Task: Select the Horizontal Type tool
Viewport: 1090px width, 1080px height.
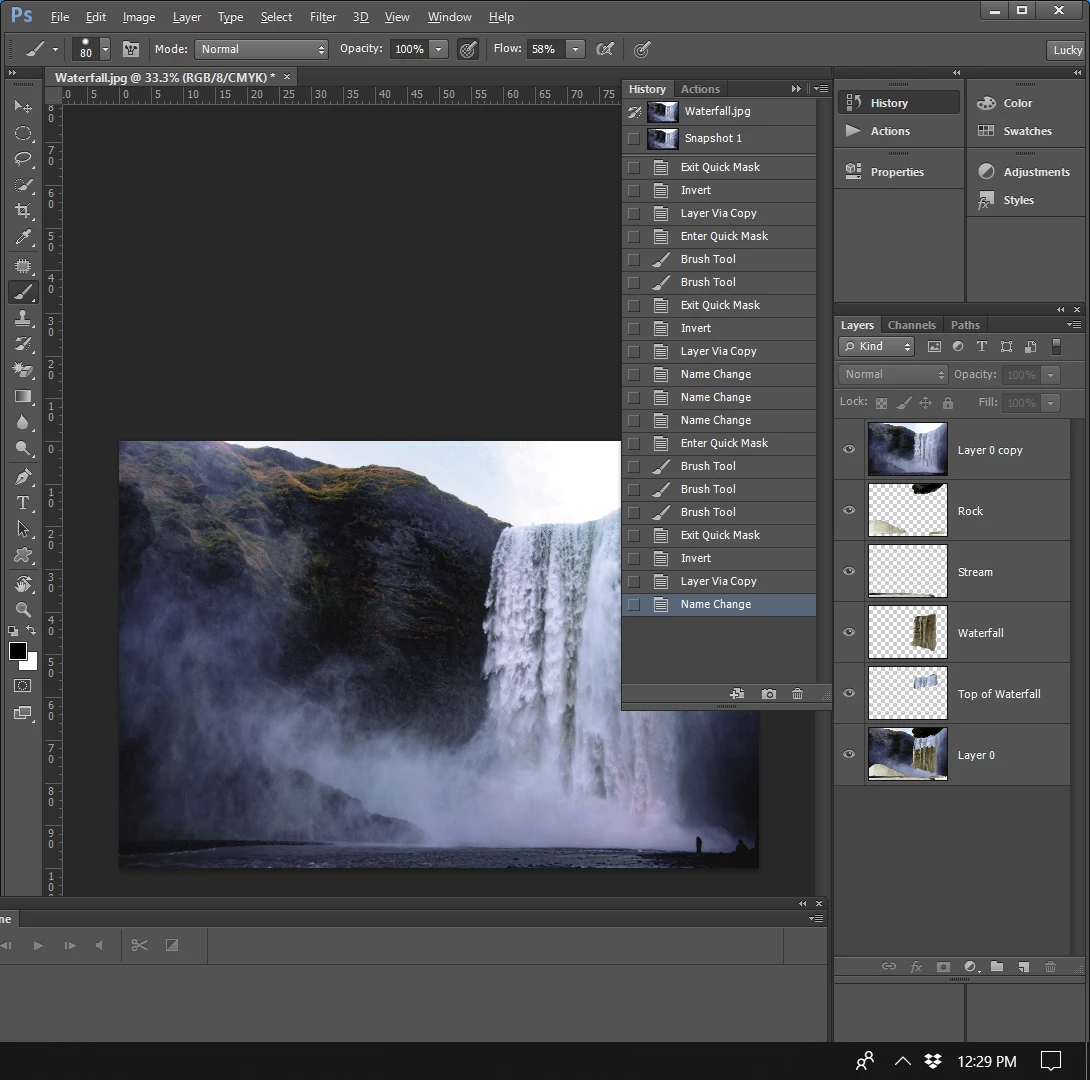Action: pos(23,503)
